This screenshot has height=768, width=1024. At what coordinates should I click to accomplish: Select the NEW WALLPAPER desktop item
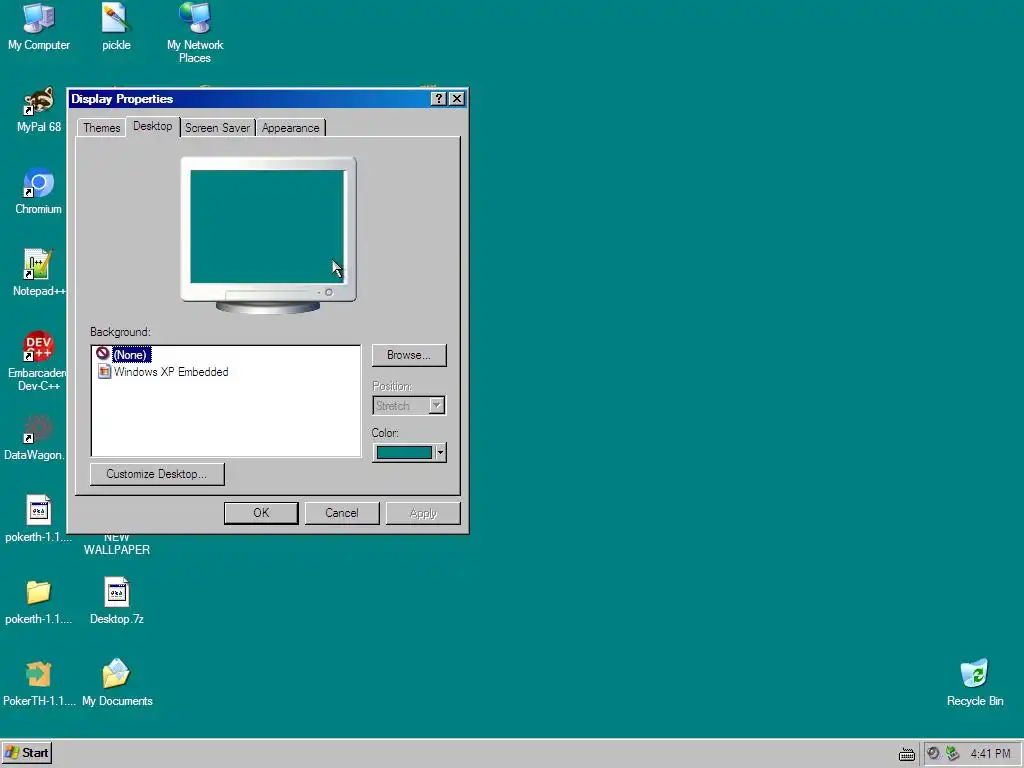coord(117,543)
